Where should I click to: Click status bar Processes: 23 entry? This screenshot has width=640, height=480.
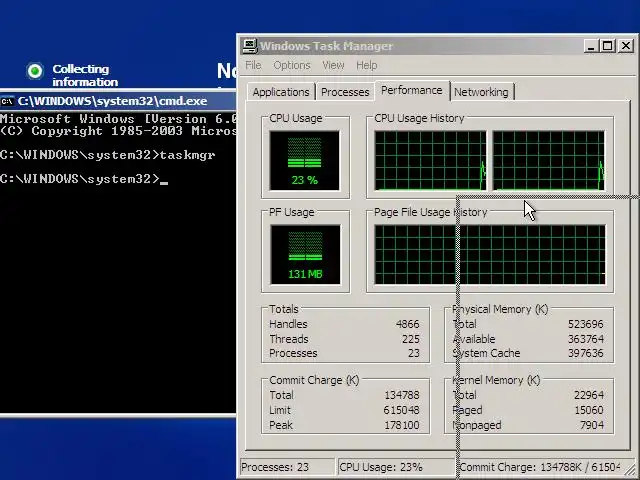(287, 467)
